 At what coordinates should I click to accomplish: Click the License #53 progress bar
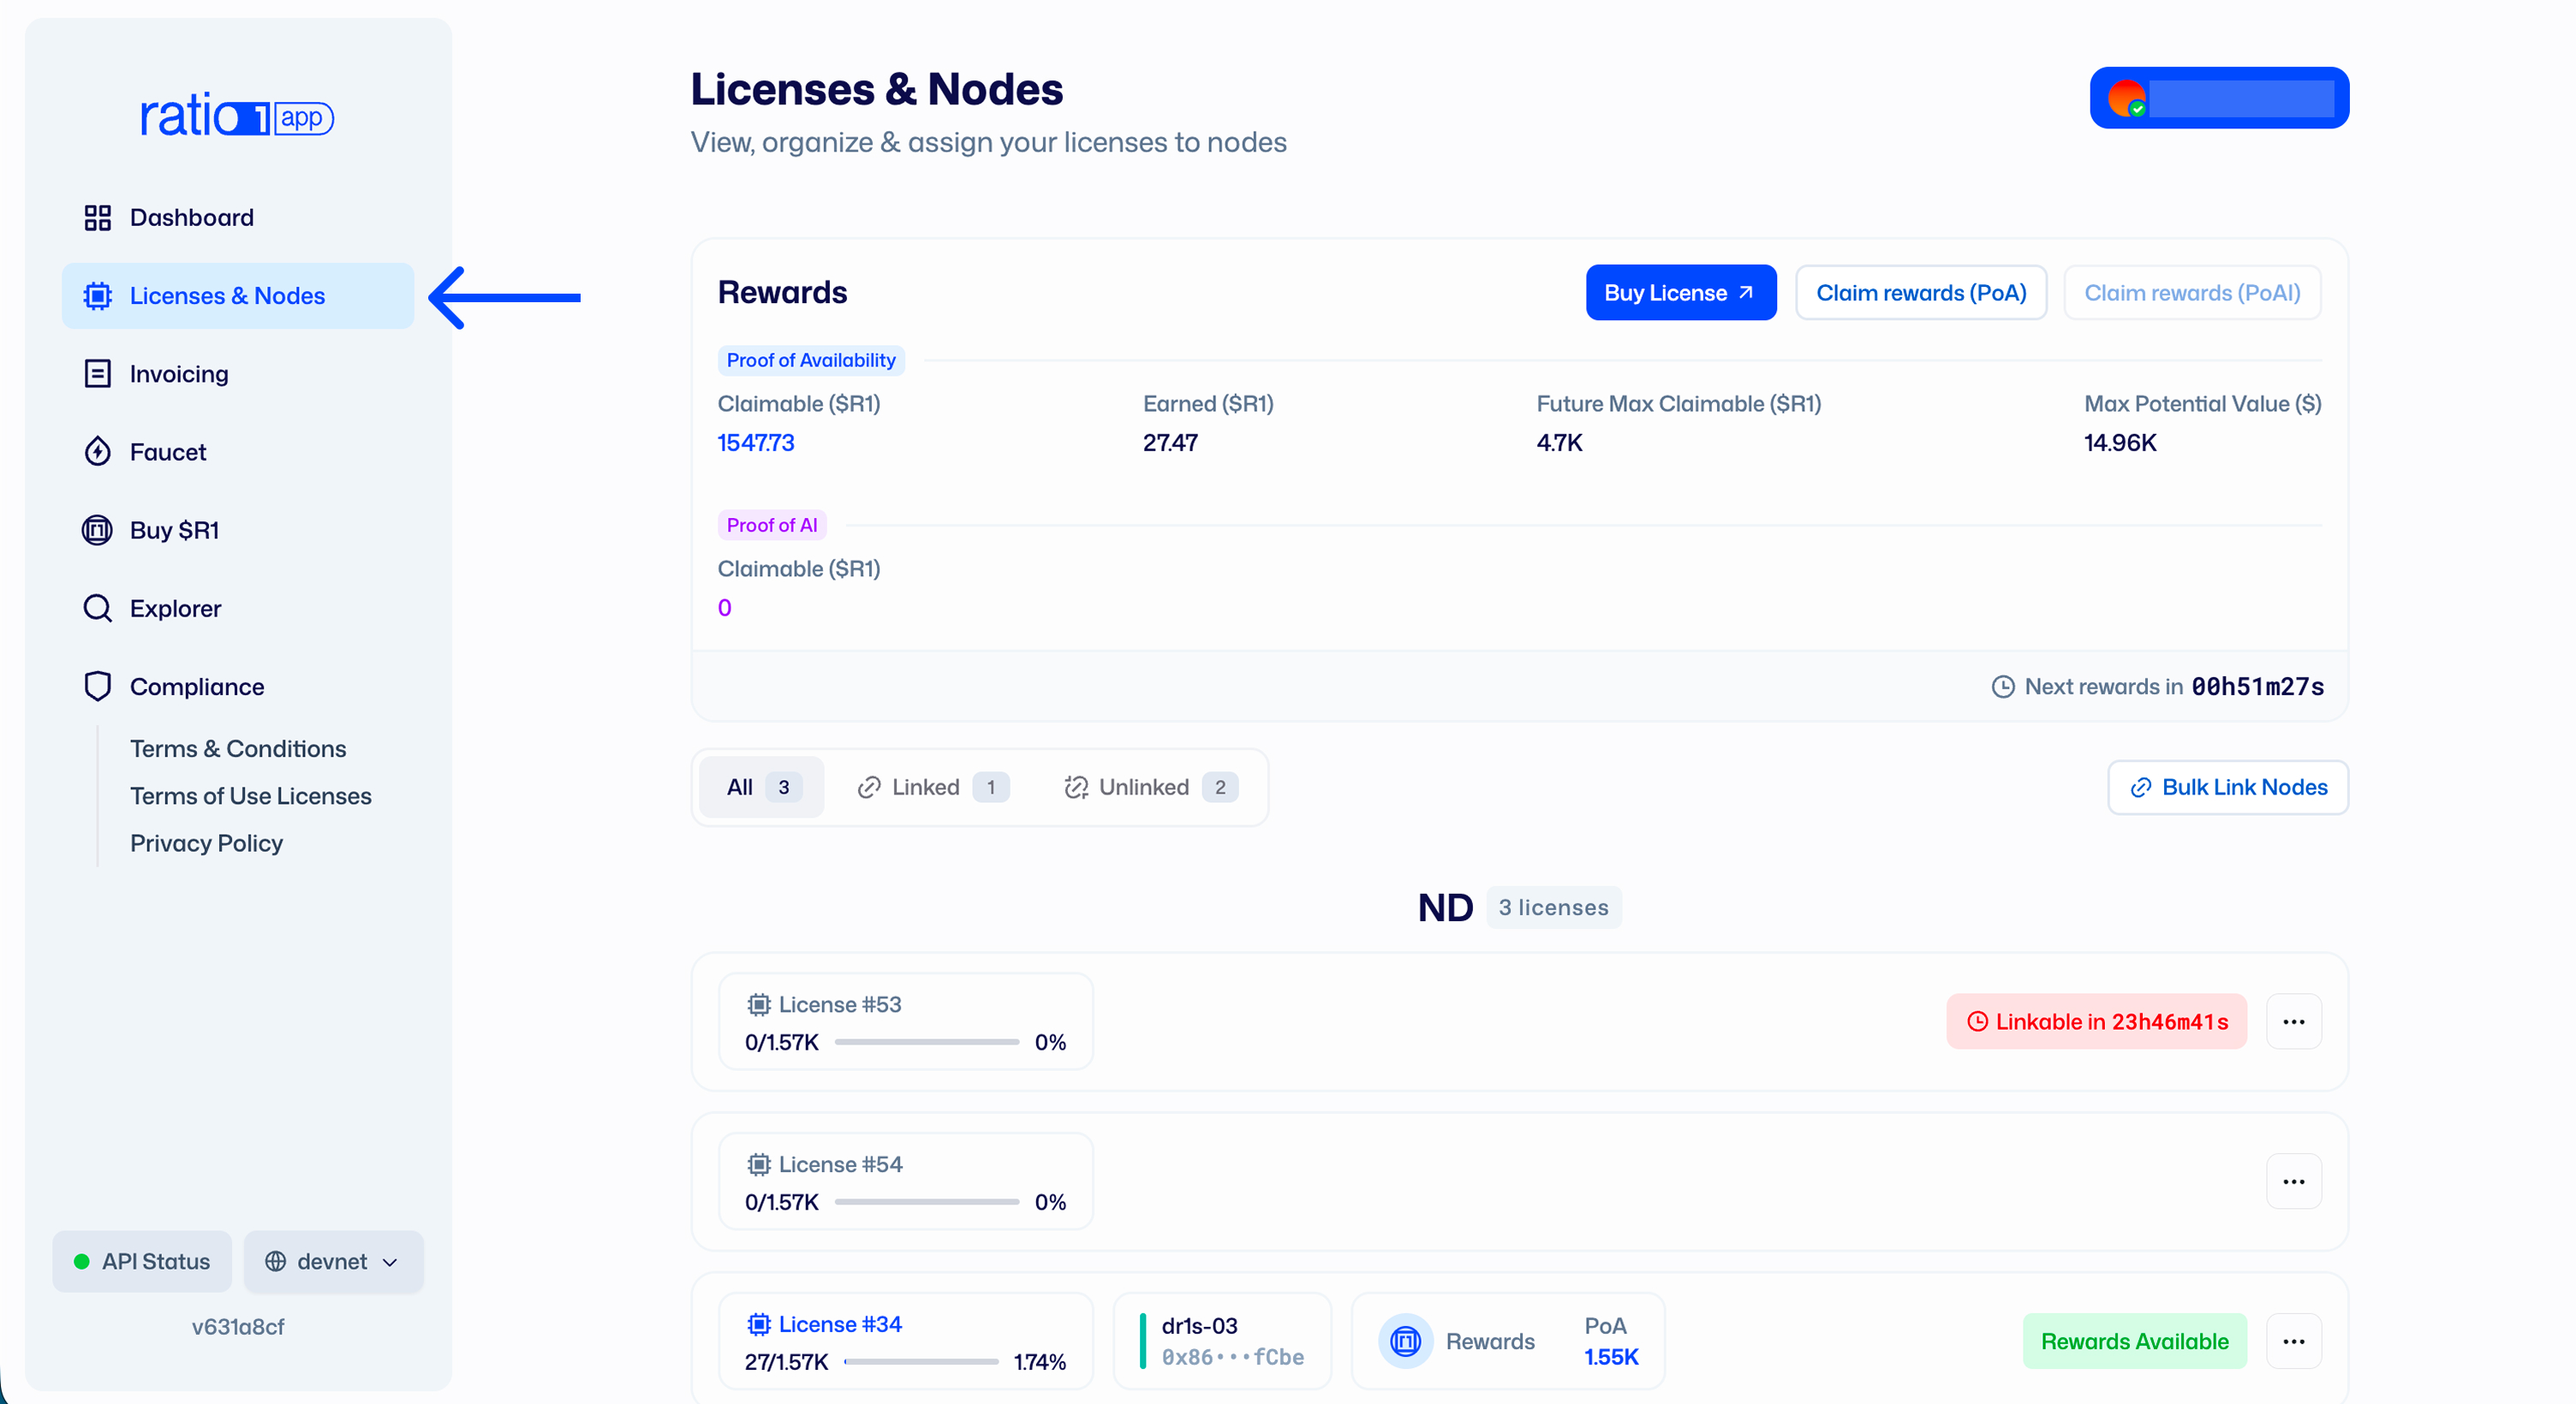point(927,1042)
